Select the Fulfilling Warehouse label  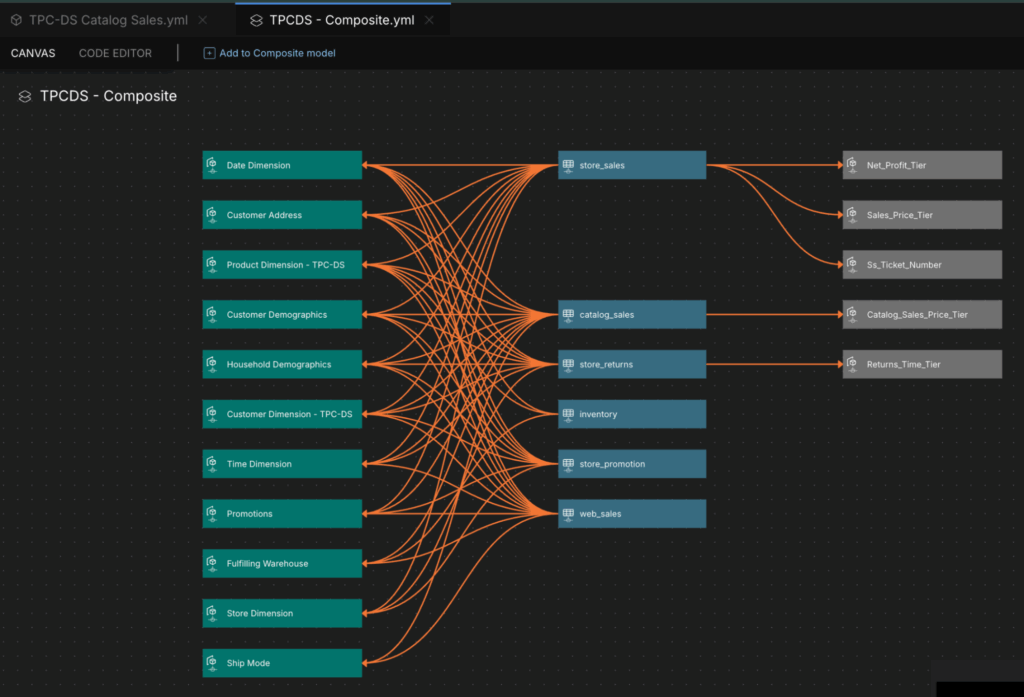267,563
